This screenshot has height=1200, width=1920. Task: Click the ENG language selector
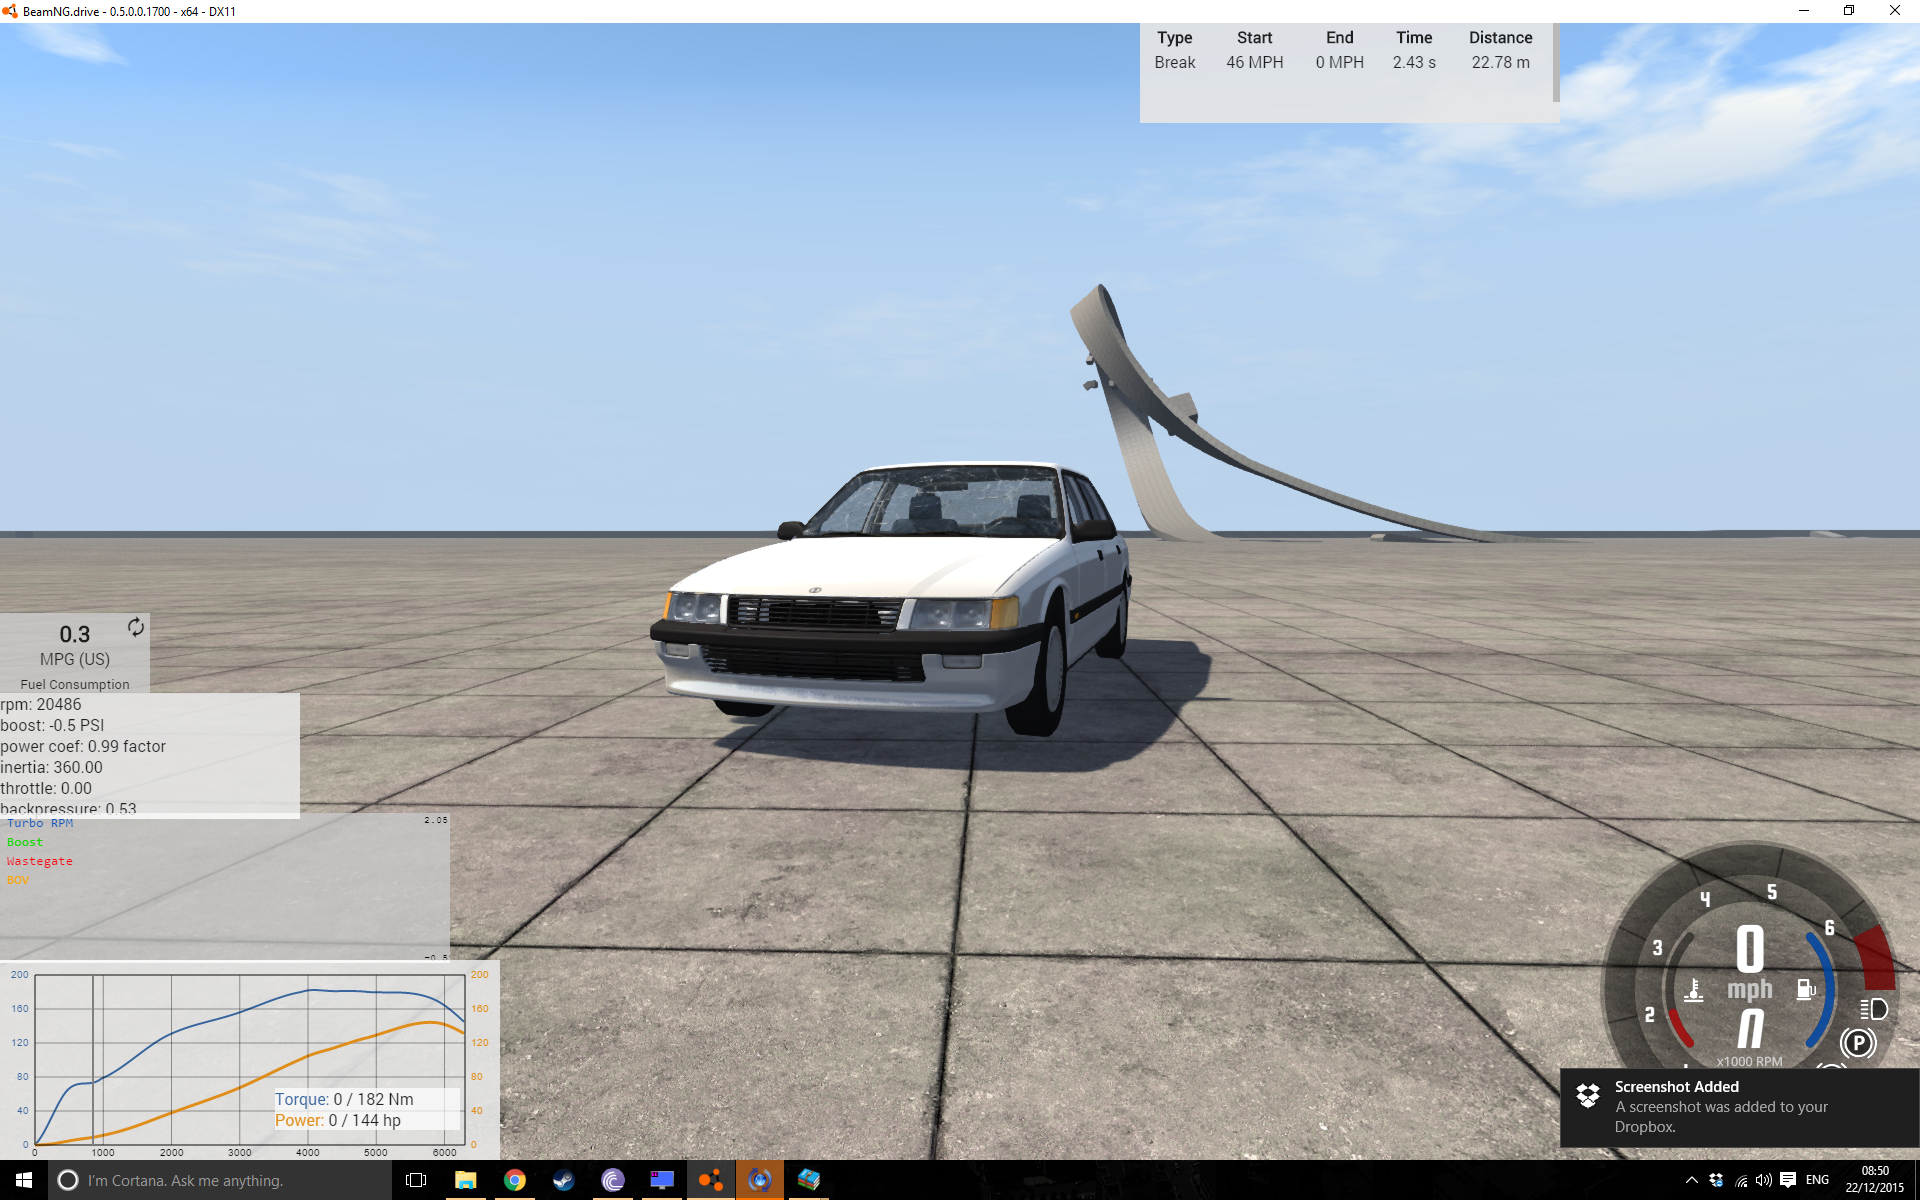[1817, 1180]
